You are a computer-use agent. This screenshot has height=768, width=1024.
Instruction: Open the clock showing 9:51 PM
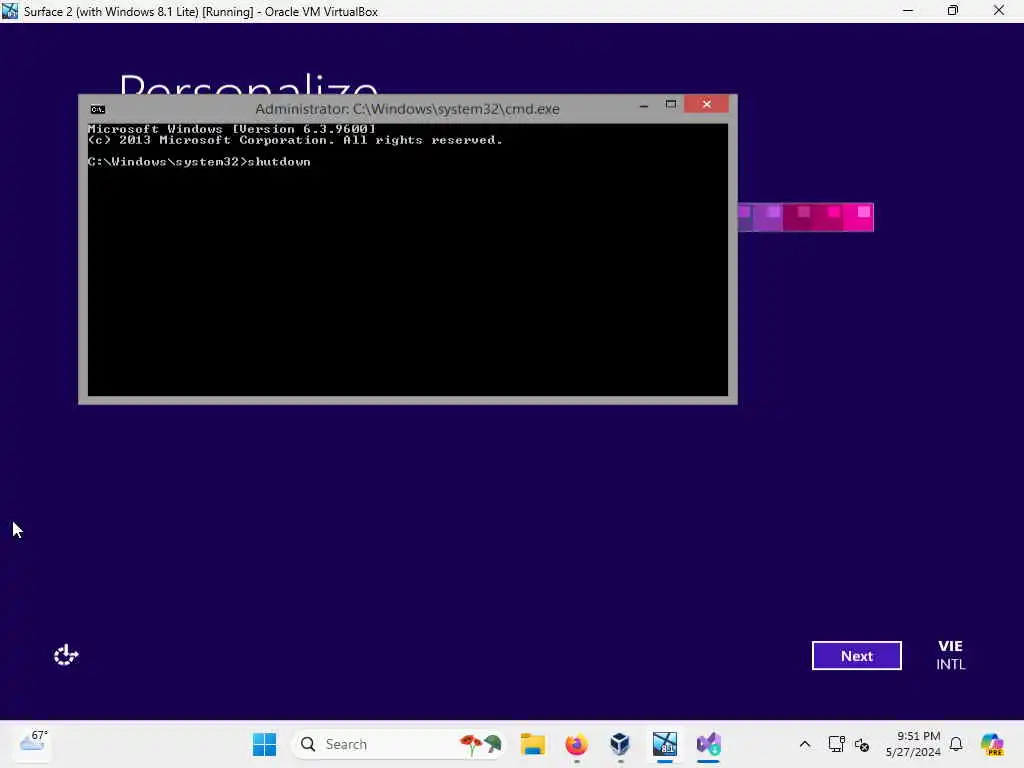coord(913,744)
